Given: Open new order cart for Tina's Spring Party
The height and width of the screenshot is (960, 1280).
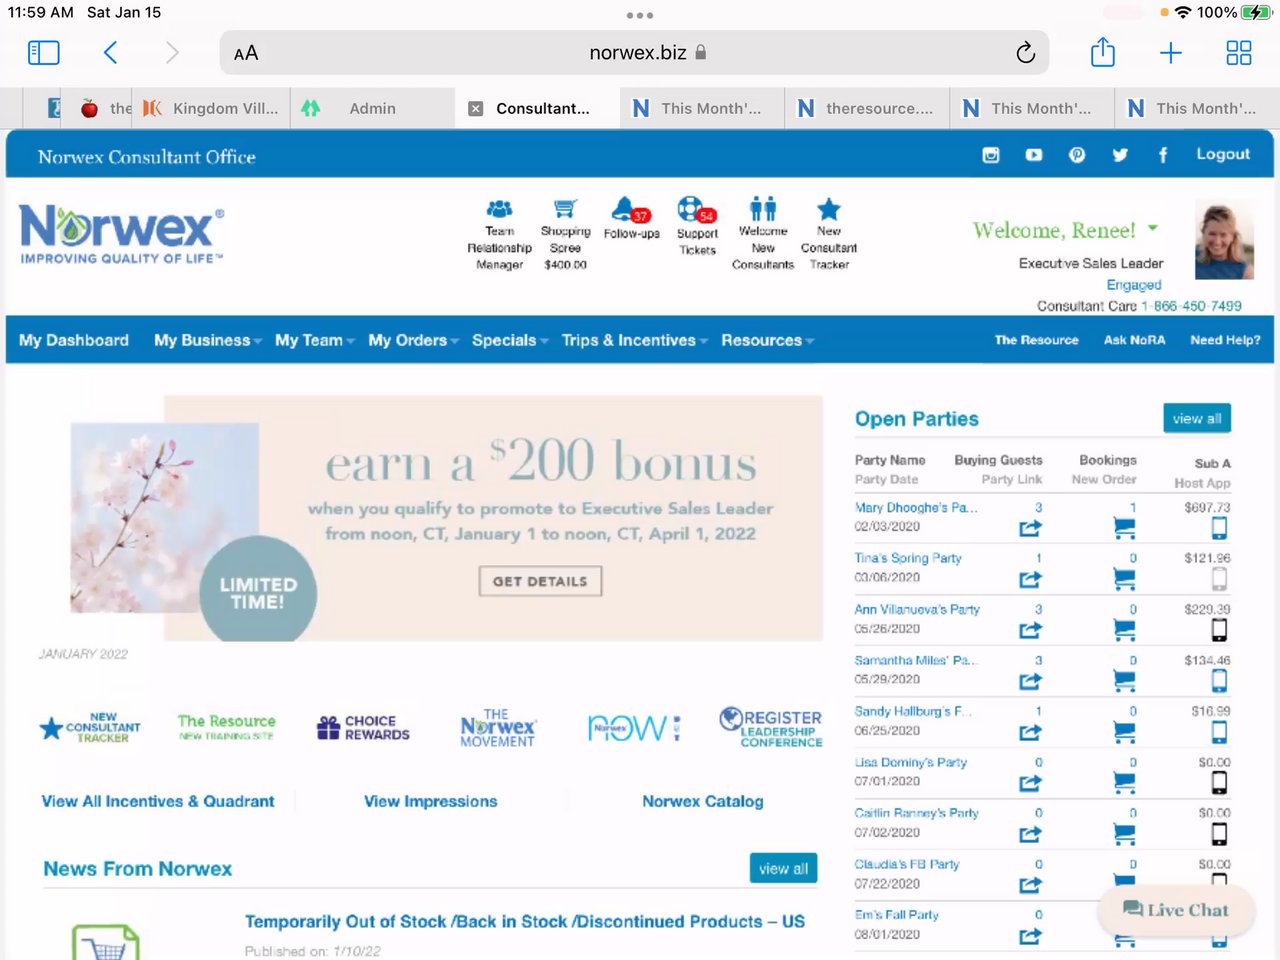Looking at the screenshot, I should click(1124, 579).
